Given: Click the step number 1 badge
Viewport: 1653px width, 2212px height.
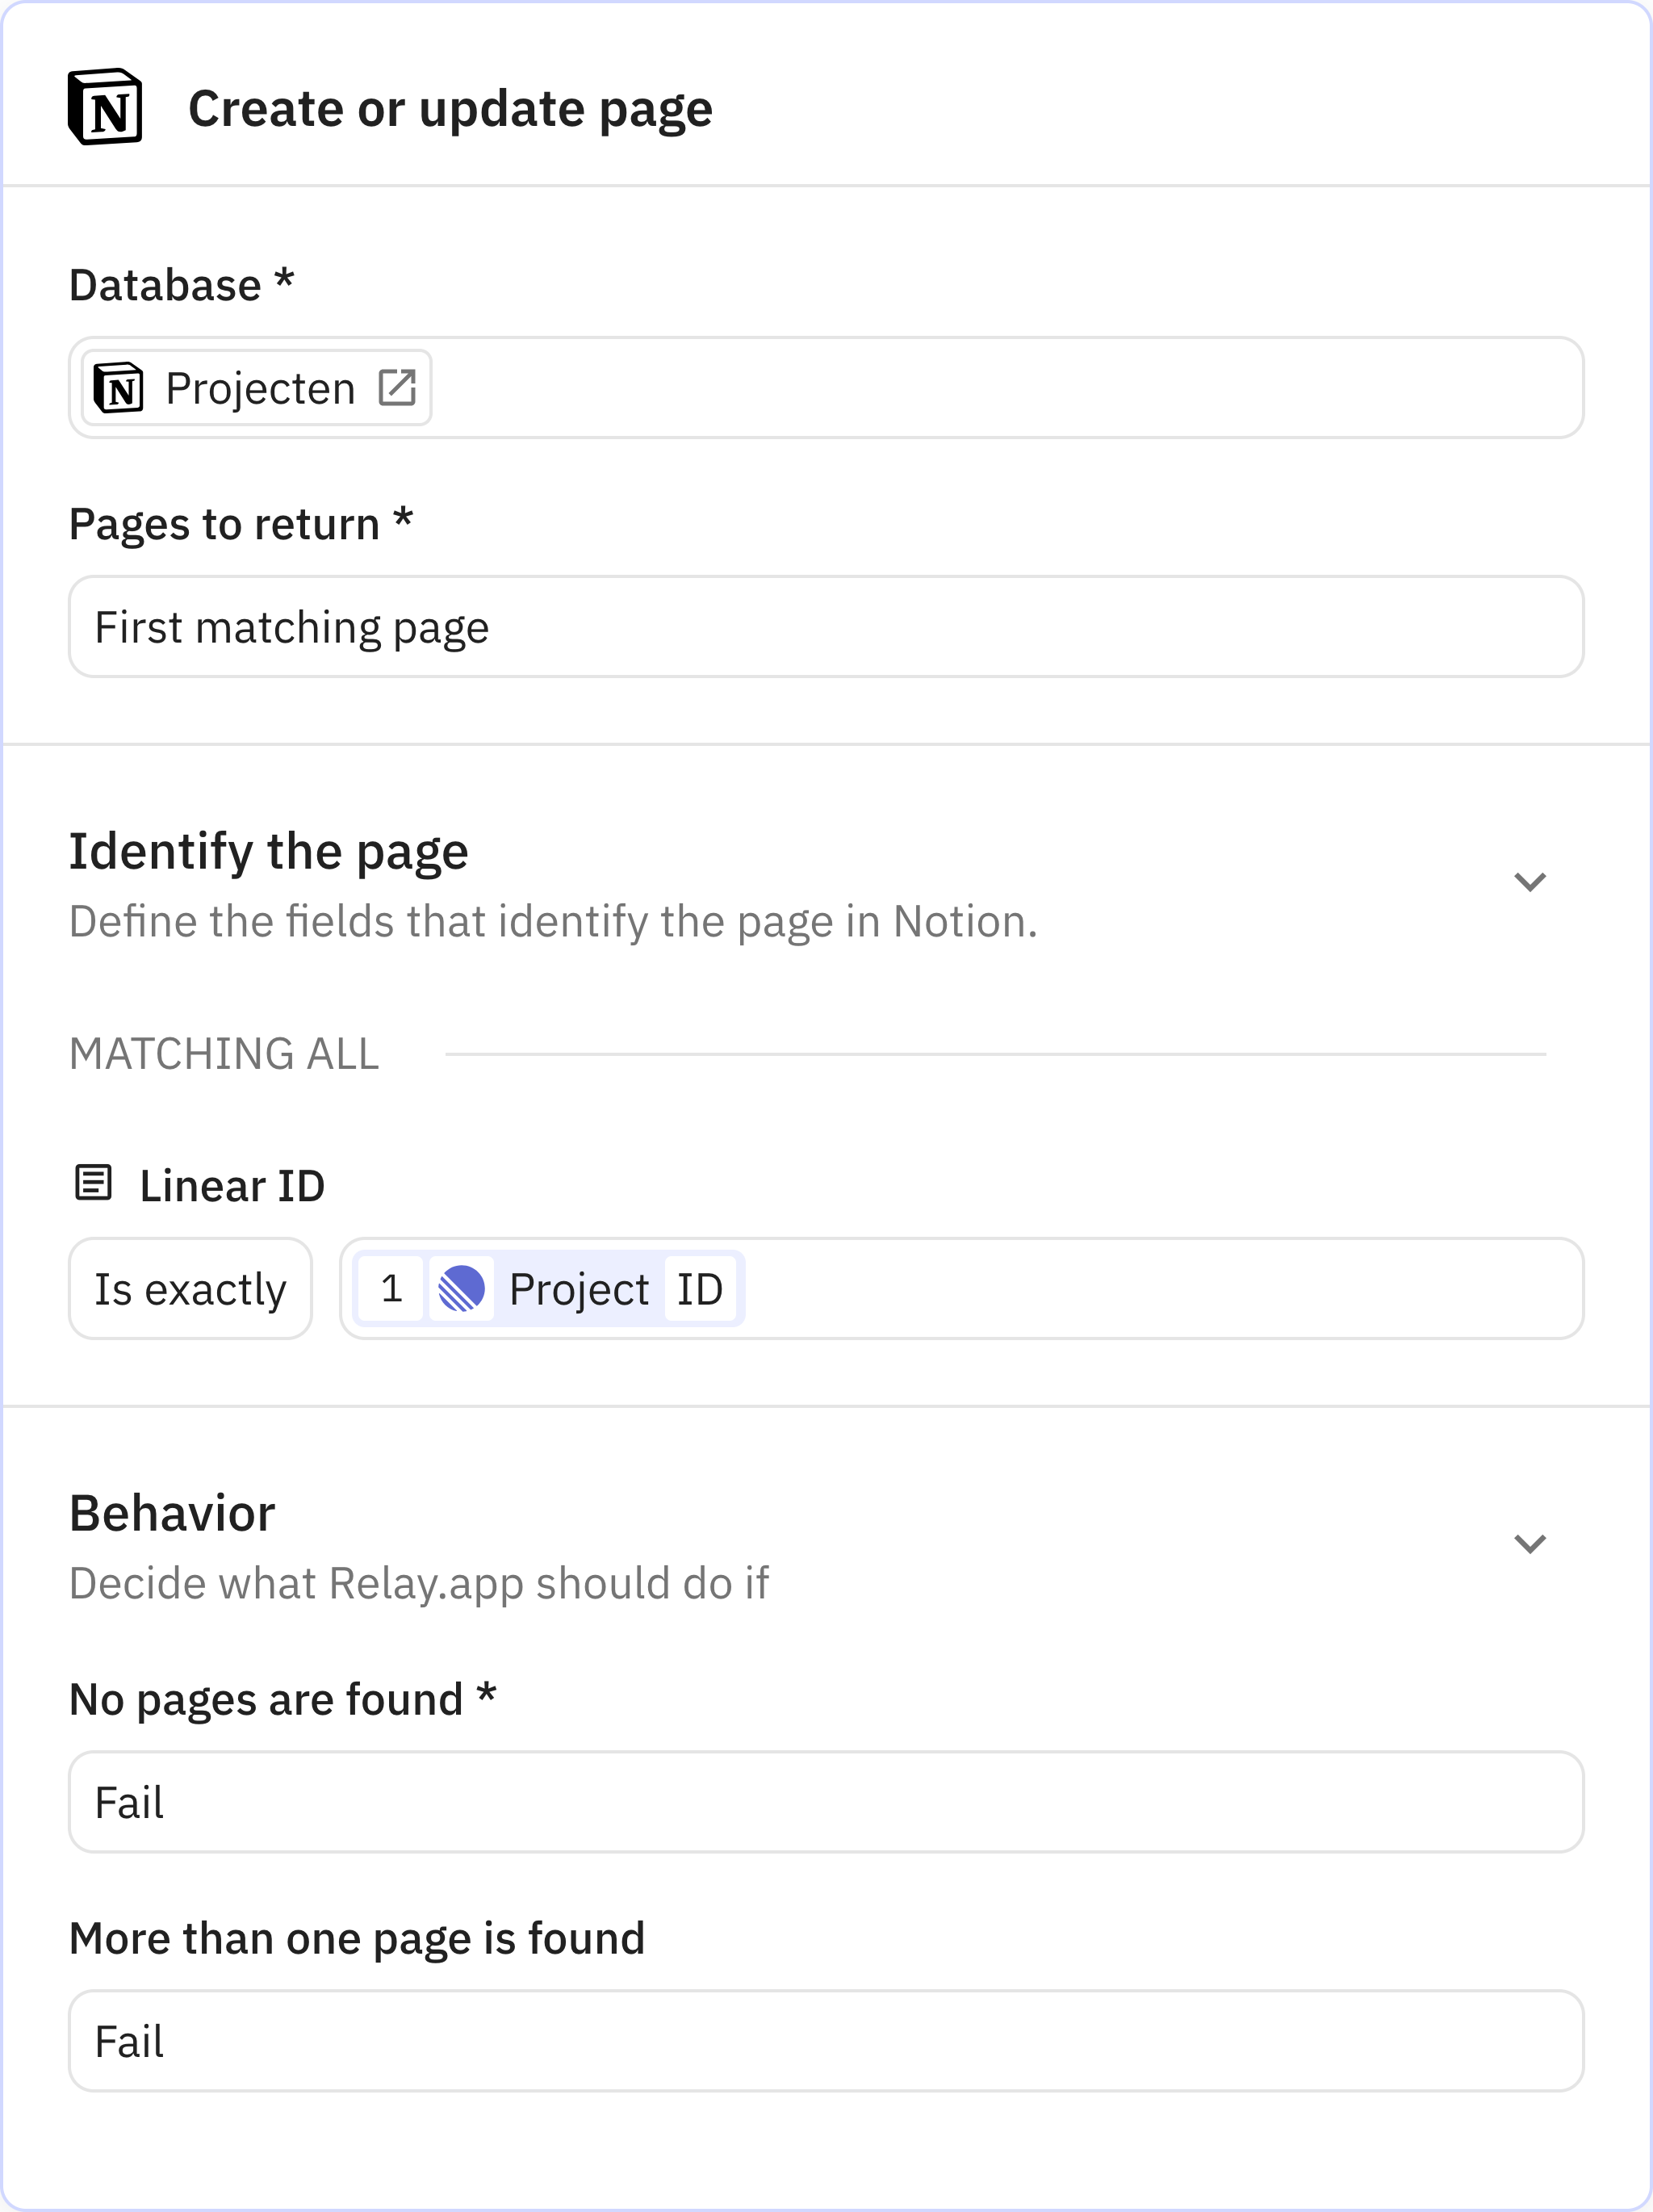Looking at the screenshot, I should point(391,1289).
